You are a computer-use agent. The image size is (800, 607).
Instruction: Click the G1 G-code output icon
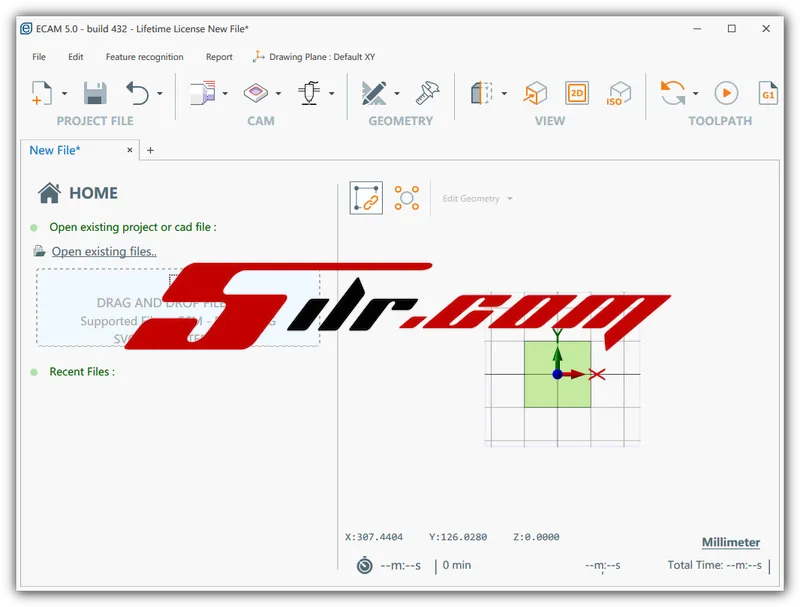768,93
